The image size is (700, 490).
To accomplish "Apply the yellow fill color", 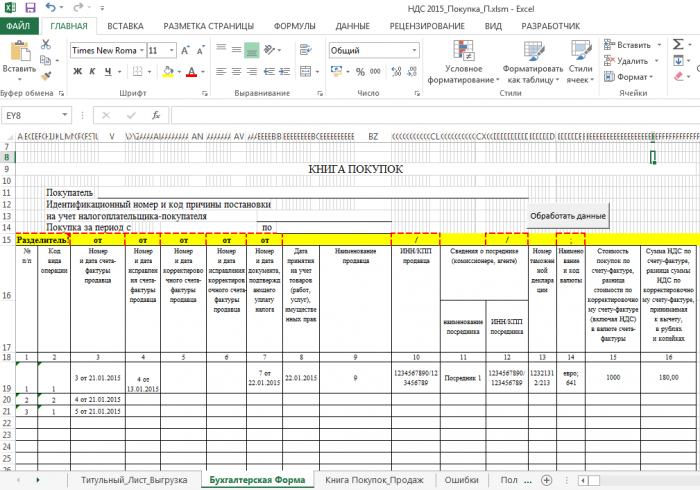I will (x=168, y=71).
